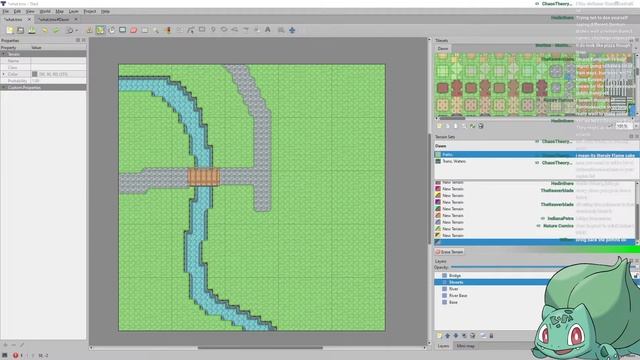The height and width of the screenshot is (360, 640).
Task: Select the Trans. Waters terrain set
Action: [x=454, y=162]
